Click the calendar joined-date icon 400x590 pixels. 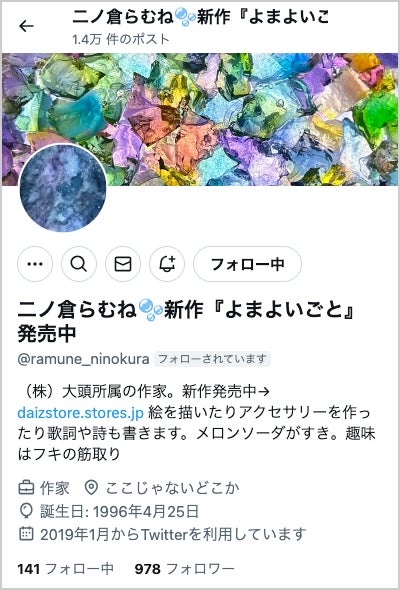(x=26, y=534)
